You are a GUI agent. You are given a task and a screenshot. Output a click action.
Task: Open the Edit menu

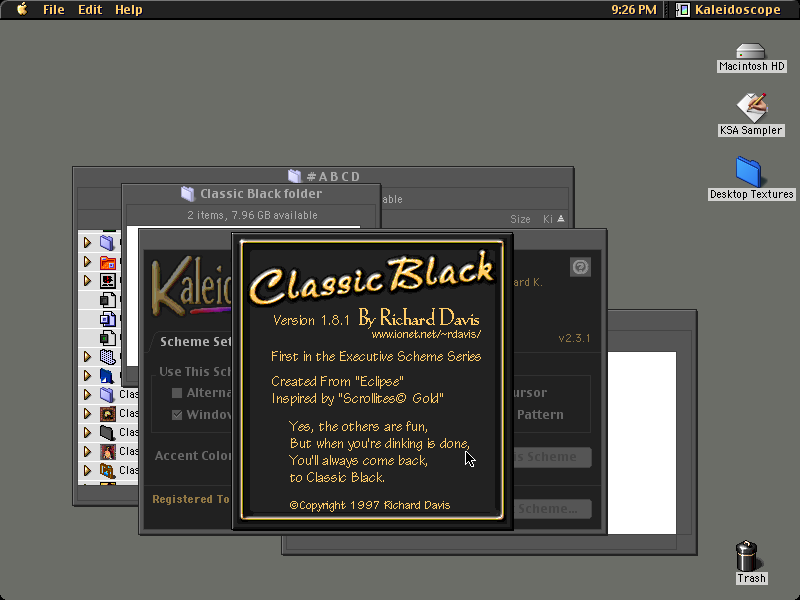tap(90, 10)
